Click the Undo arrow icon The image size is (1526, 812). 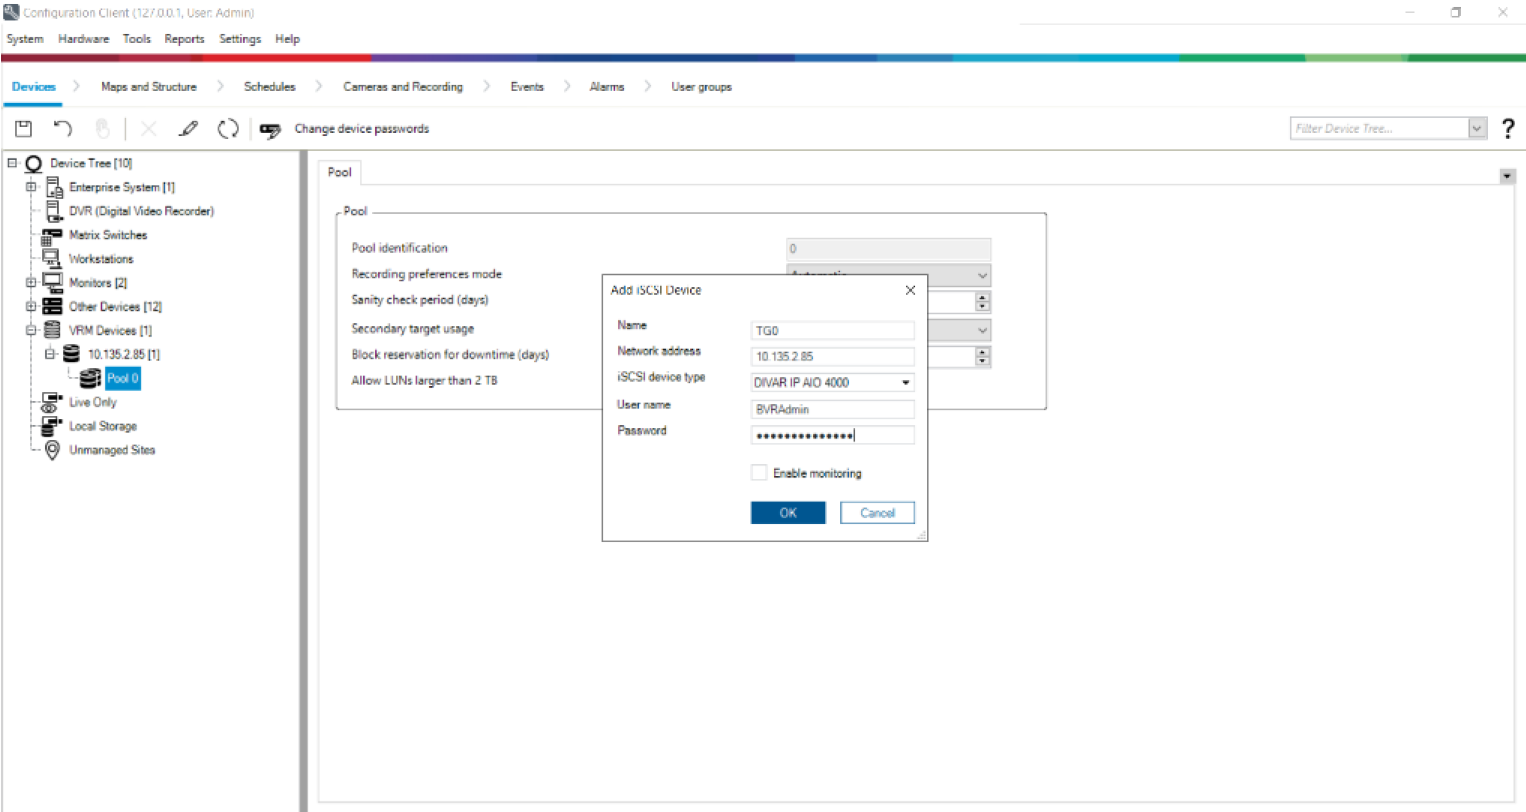[x=62, y=128]
